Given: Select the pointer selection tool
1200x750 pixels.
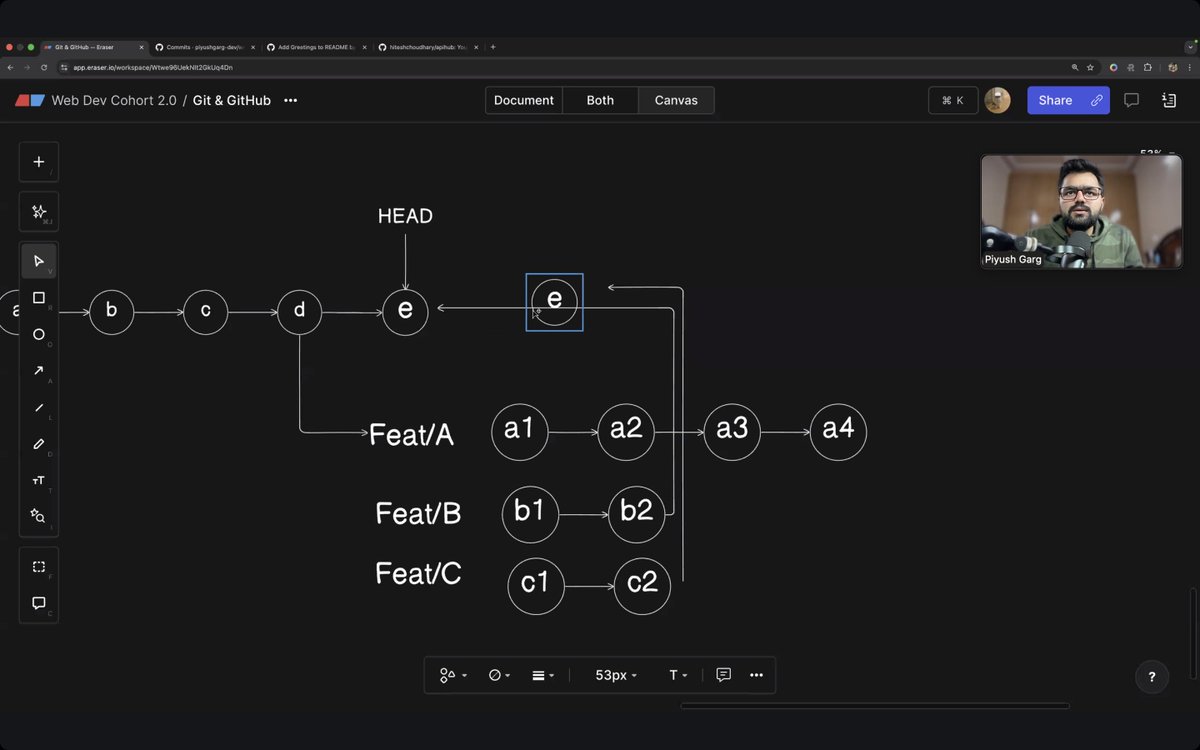Looking at the screenshot, I should 39,261.
